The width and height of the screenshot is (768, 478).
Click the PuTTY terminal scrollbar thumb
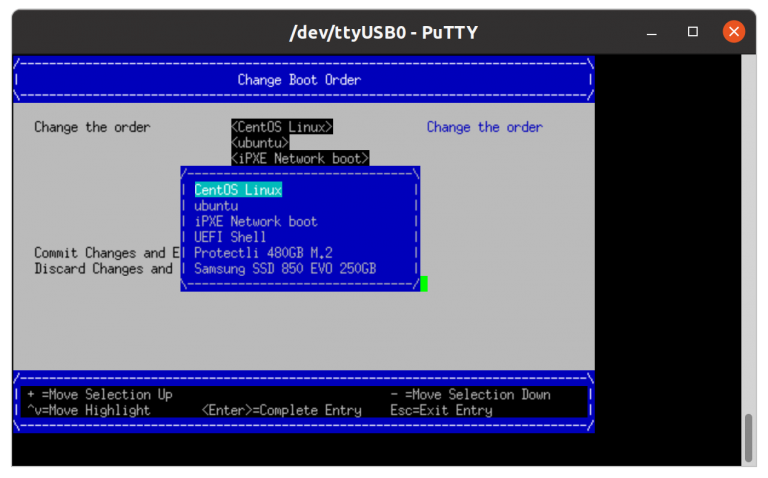click(748, 437)
